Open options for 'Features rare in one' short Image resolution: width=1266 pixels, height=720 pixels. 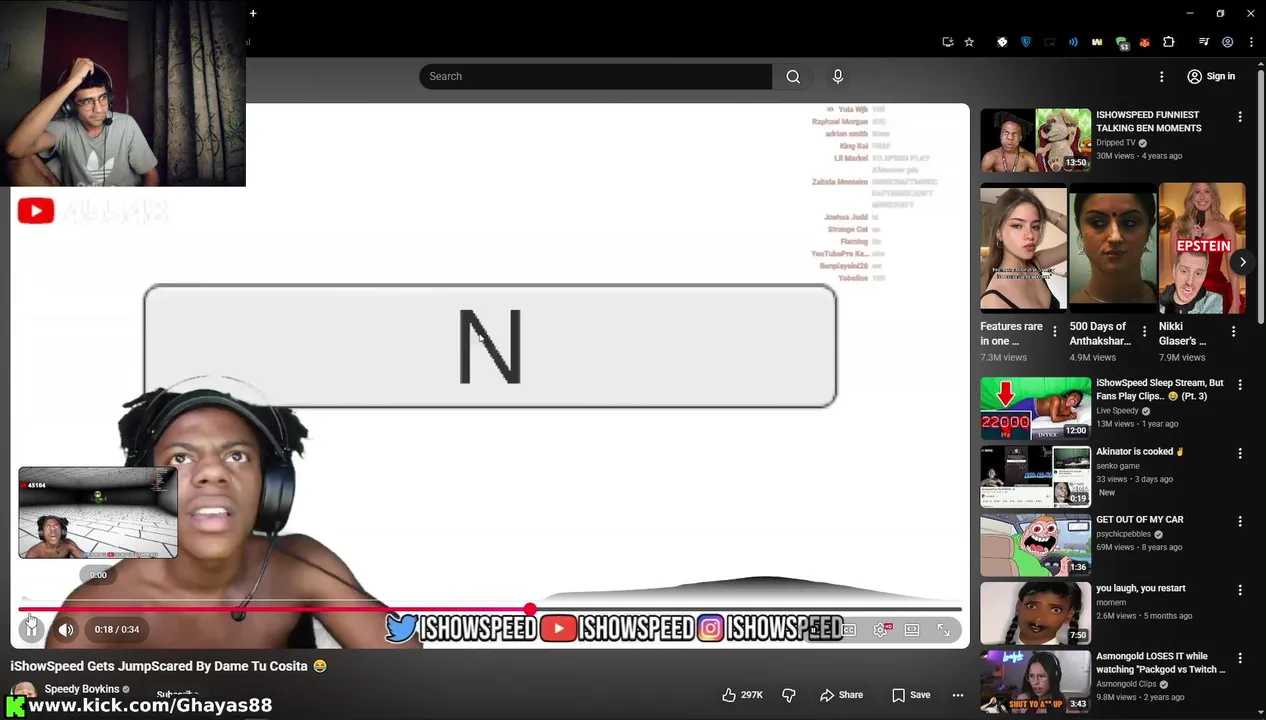click(1054, 332)
